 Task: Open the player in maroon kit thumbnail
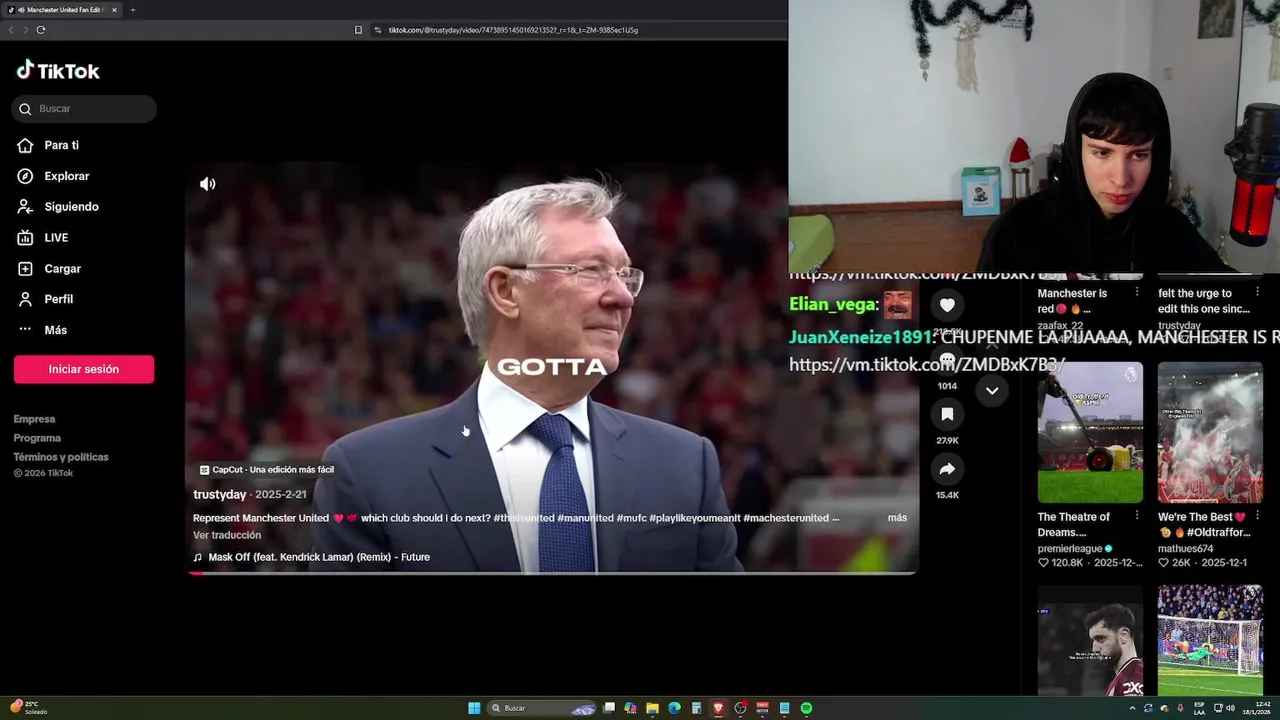click(1090, 640)
